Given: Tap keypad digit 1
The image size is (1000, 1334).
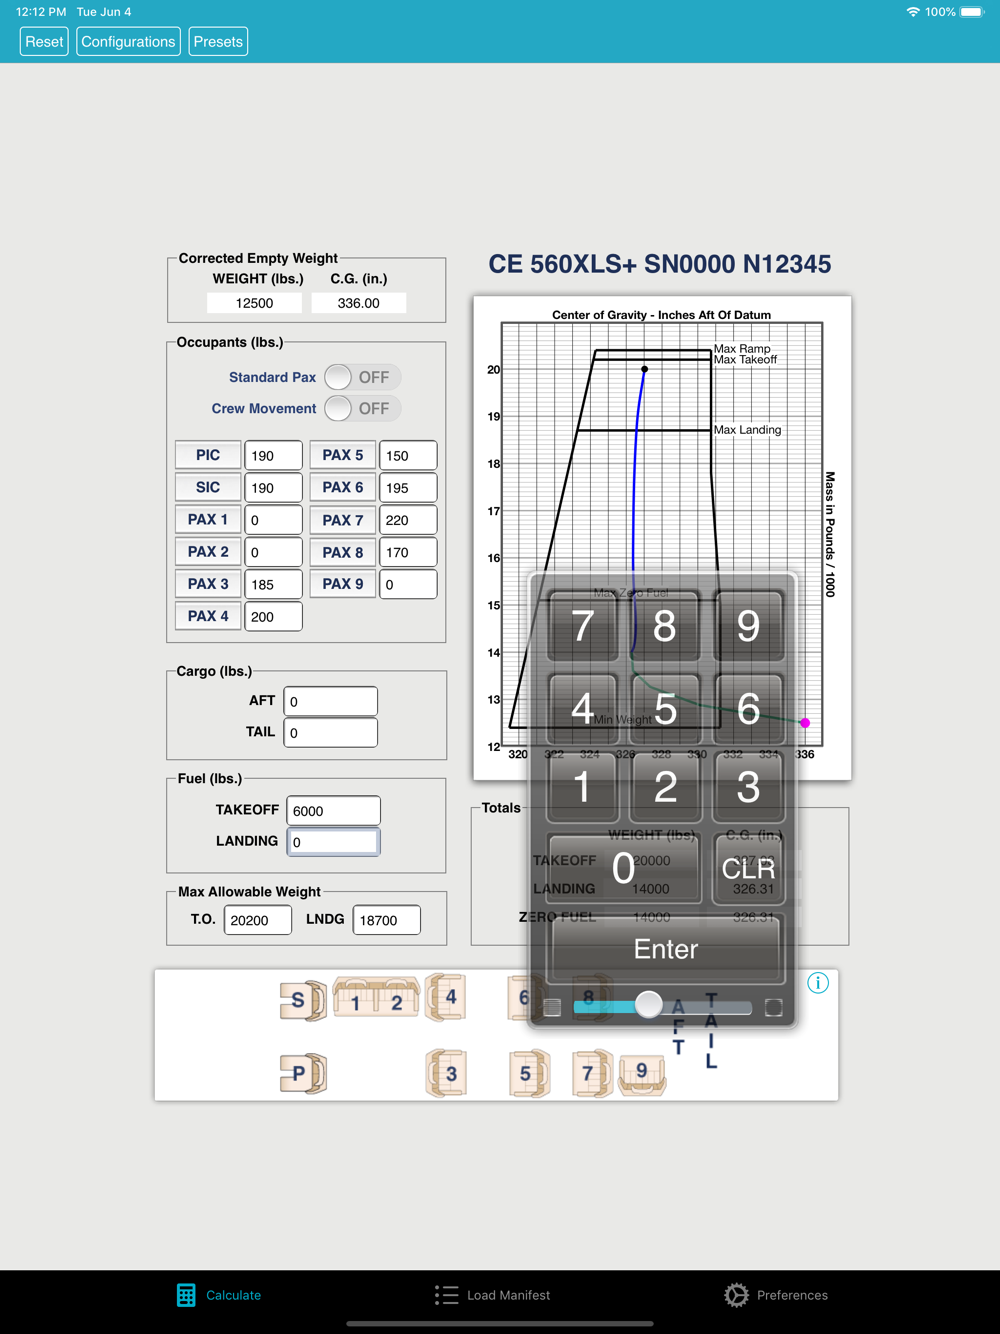Looking at the screenshot, I should [583, 788].
